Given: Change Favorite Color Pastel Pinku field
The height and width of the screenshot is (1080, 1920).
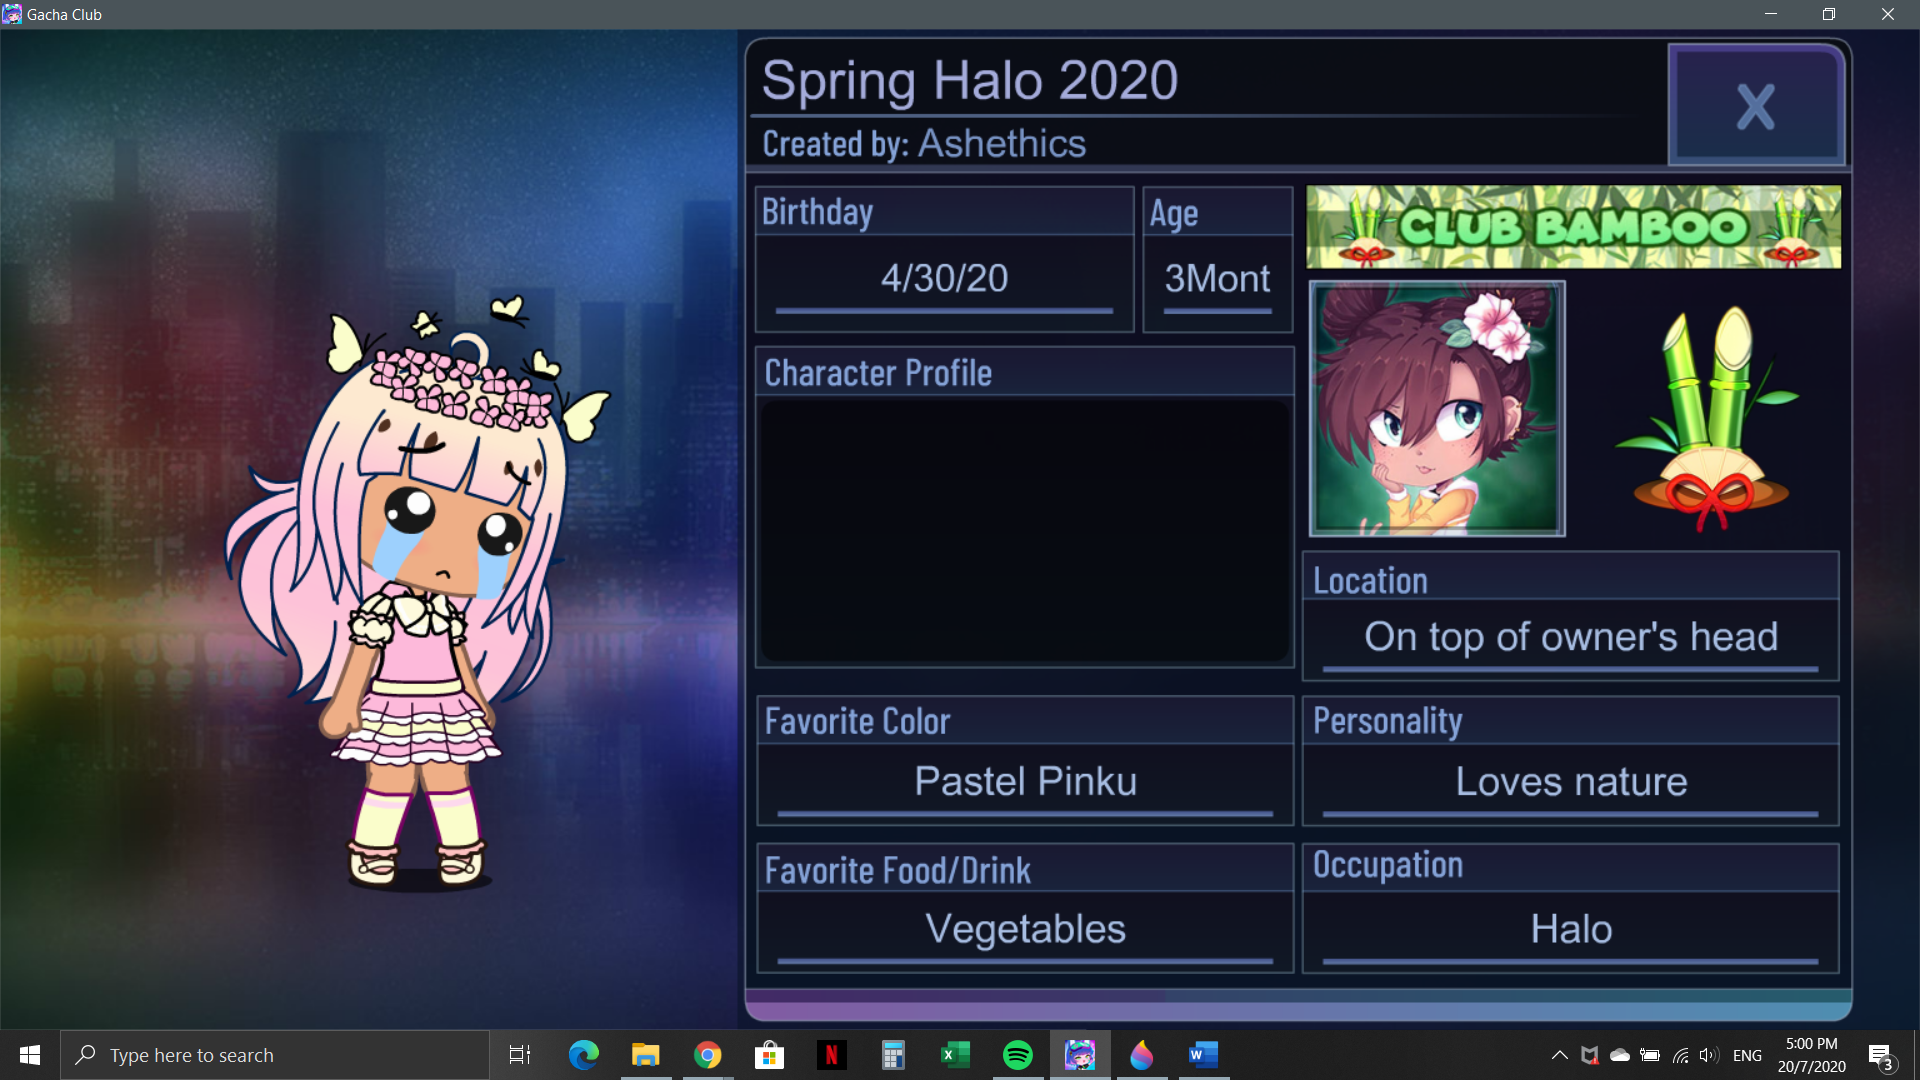Looking at the screenshot, I should (1025, 782).
